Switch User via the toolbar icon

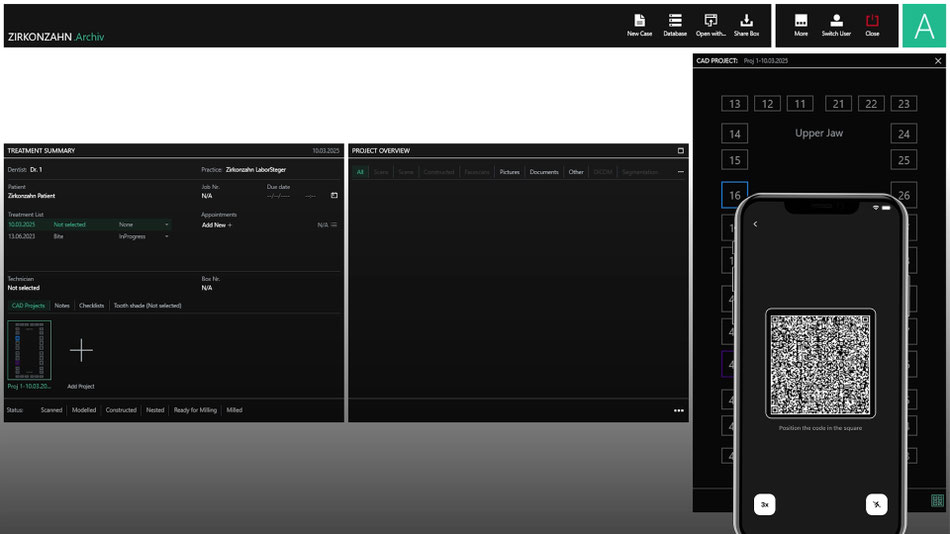point(836,24)
